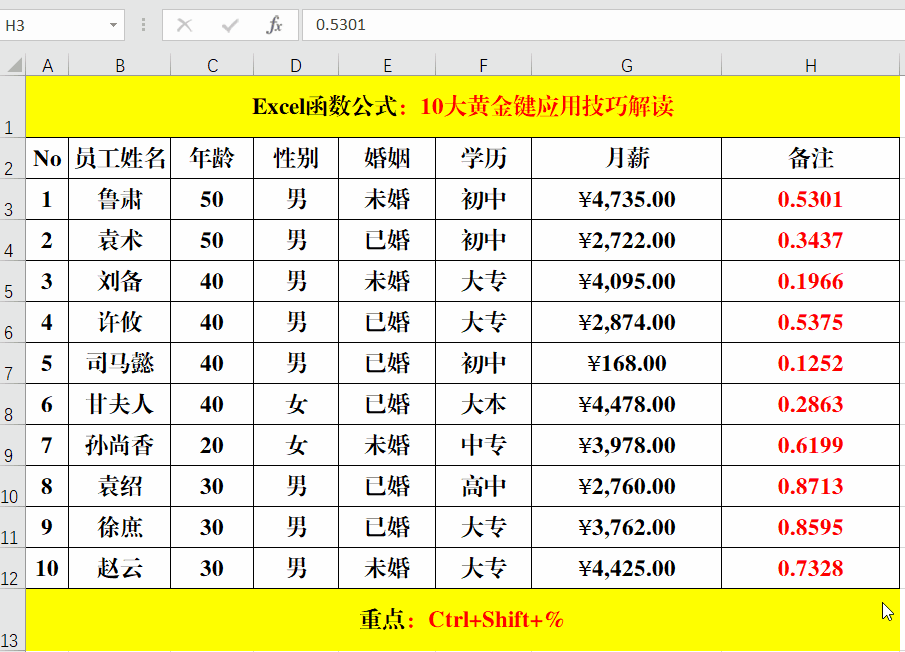Click the salary cell "¥3,978.00"
The width and height of the screenshot is (905, 652).
pyautogui.click(x=626, y=445)
